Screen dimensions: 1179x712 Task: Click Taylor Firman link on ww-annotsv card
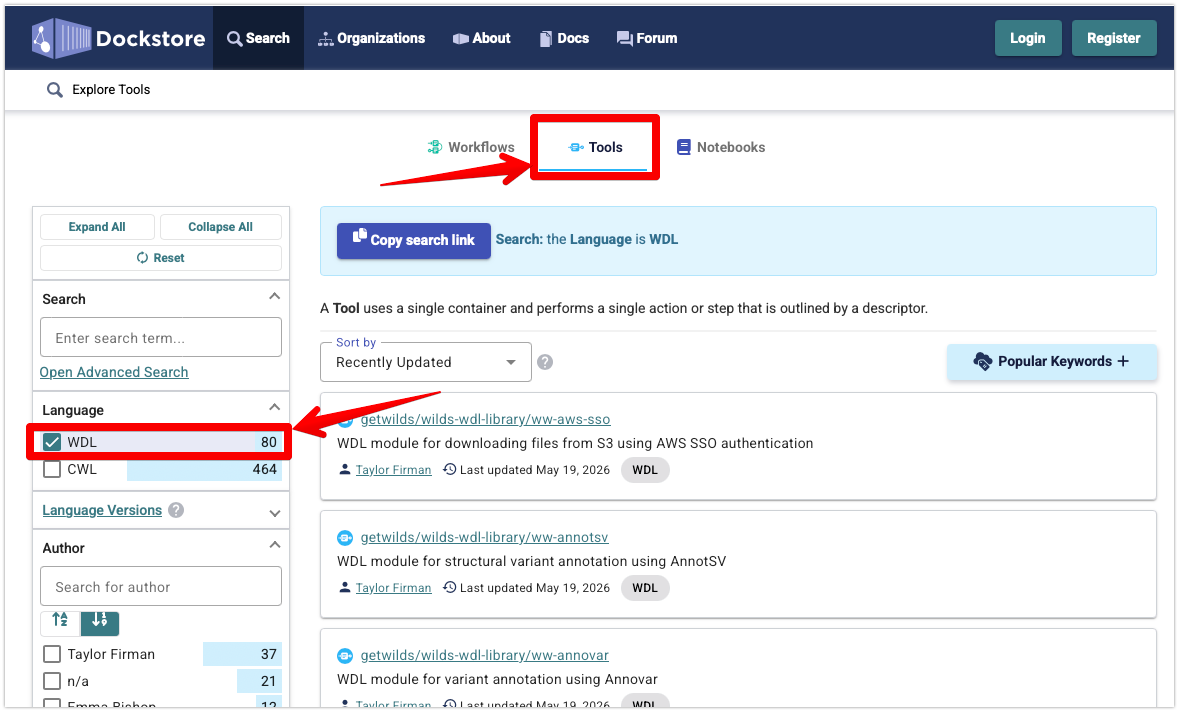[x=393, y=588]
